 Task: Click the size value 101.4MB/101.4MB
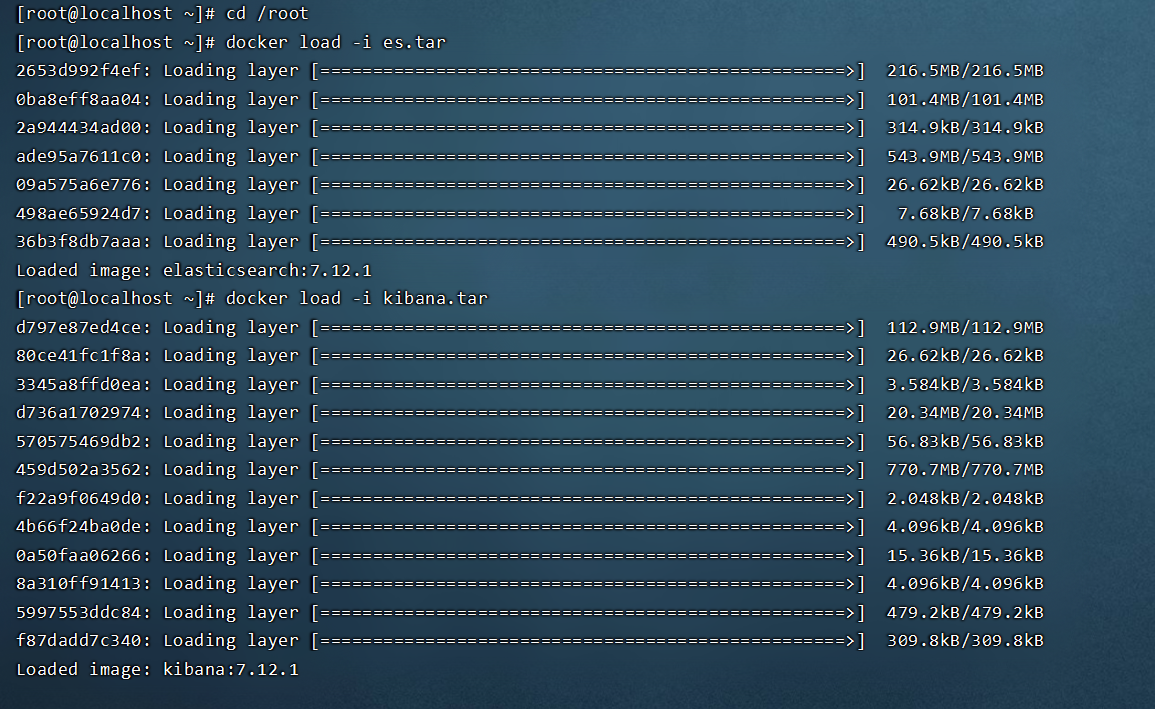(x=965, y=99)
